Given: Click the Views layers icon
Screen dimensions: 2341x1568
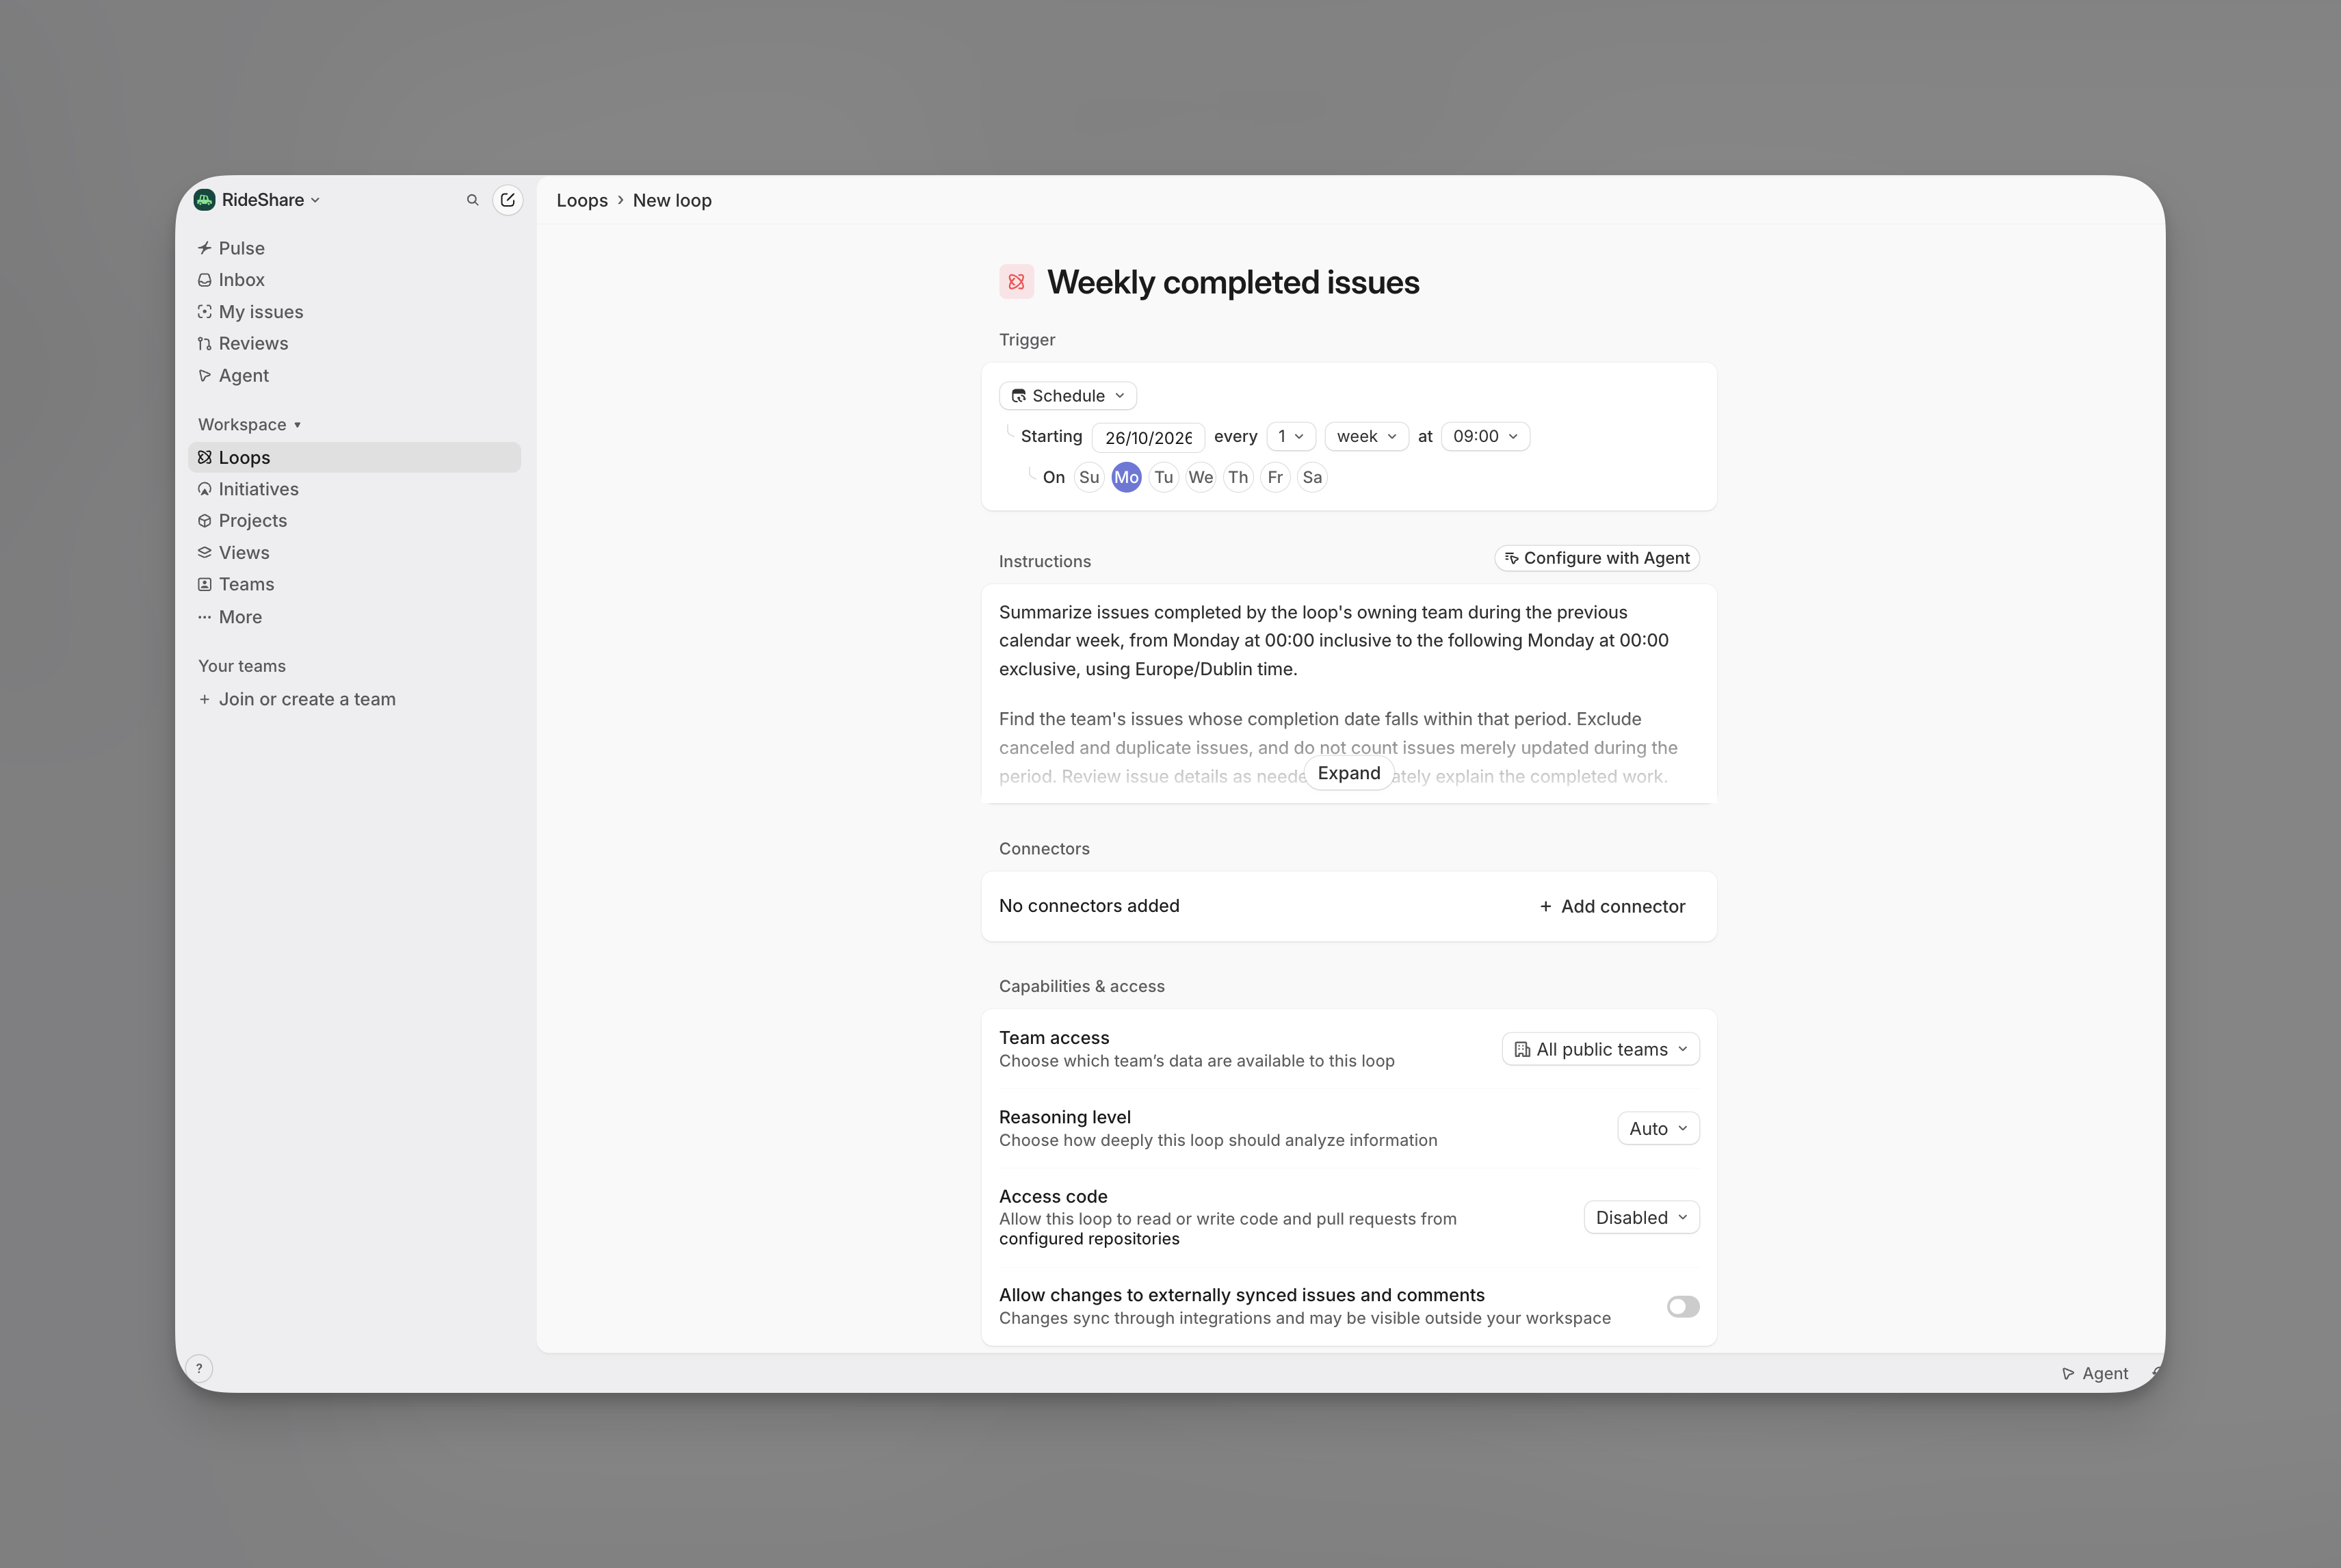Looking at the screenshot, I should 205,553.
